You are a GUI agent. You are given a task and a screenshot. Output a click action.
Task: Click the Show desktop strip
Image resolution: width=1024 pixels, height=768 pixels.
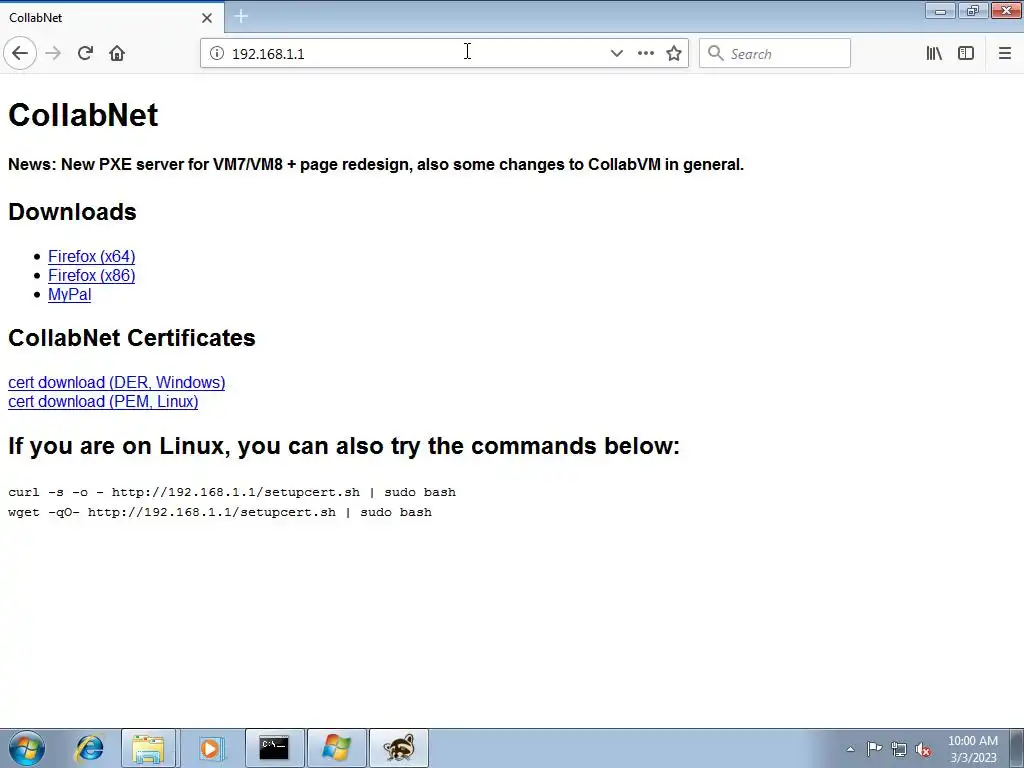coord(1017,749)
